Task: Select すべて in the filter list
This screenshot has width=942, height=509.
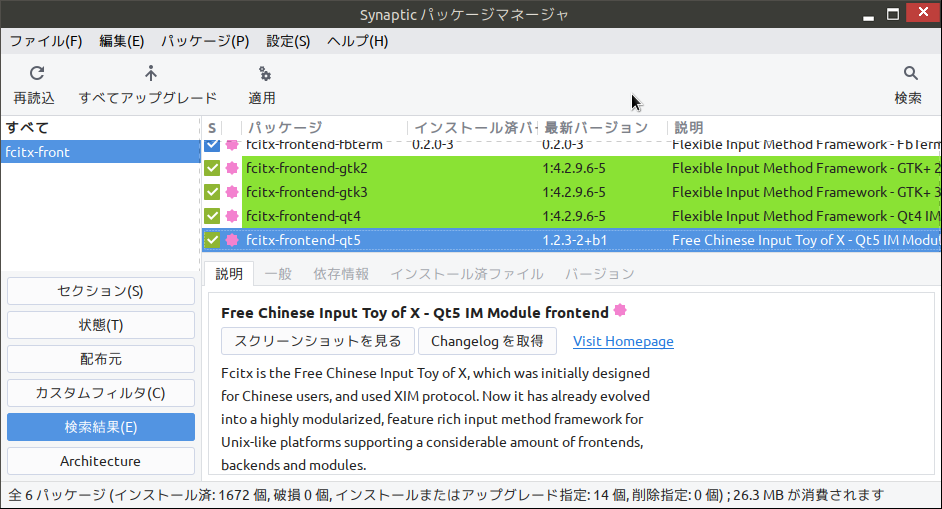Action: 101,127
